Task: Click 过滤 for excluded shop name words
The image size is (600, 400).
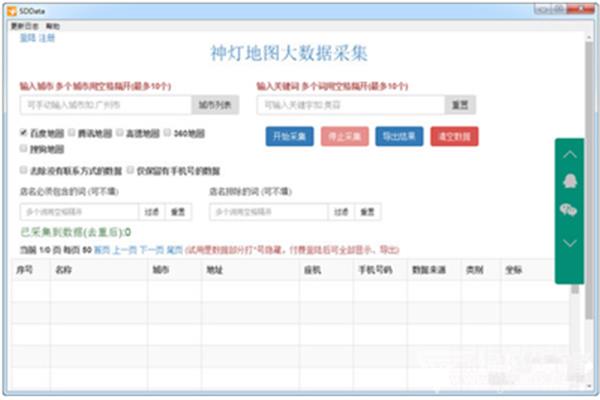Action: (x=341, y=212)
